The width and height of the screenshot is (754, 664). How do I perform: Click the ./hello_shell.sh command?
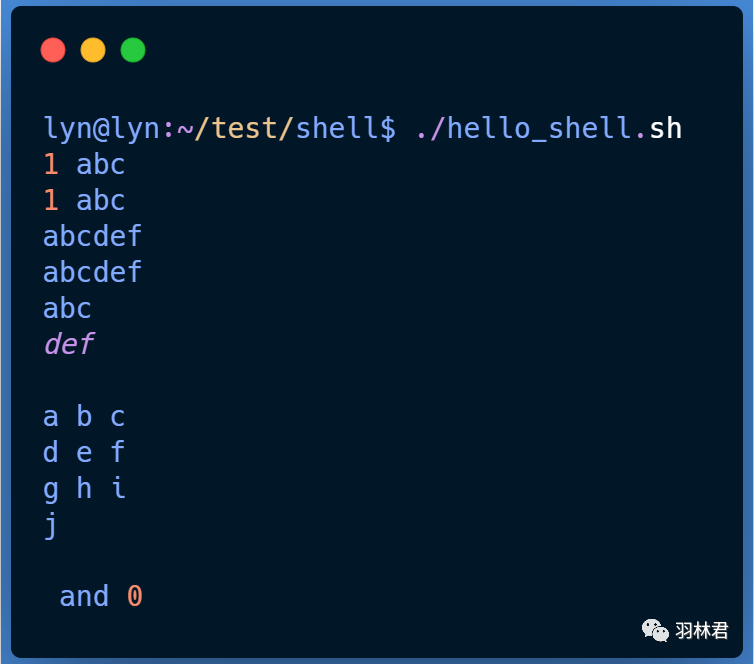tap(549, 128)
